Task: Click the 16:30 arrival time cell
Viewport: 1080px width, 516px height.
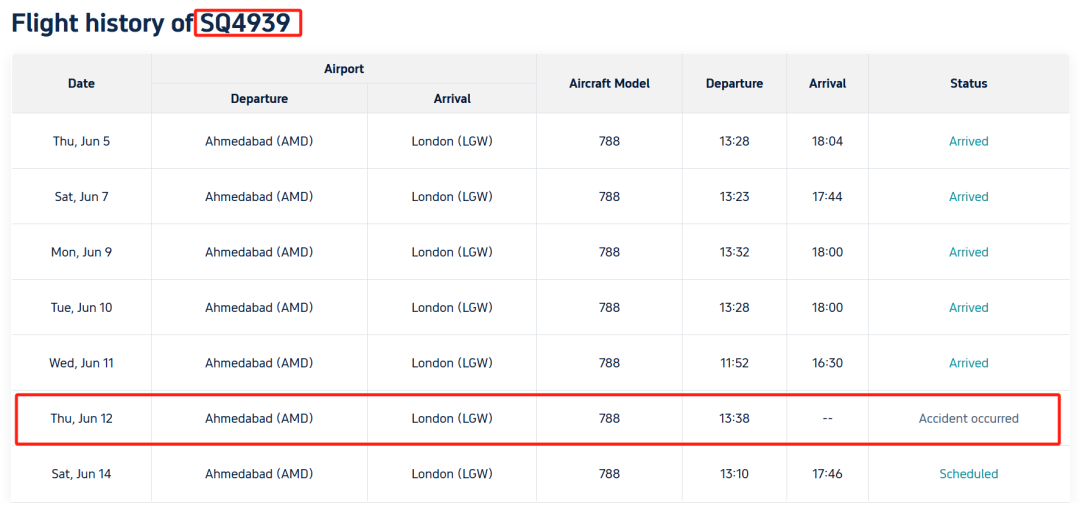Action: 827,364
